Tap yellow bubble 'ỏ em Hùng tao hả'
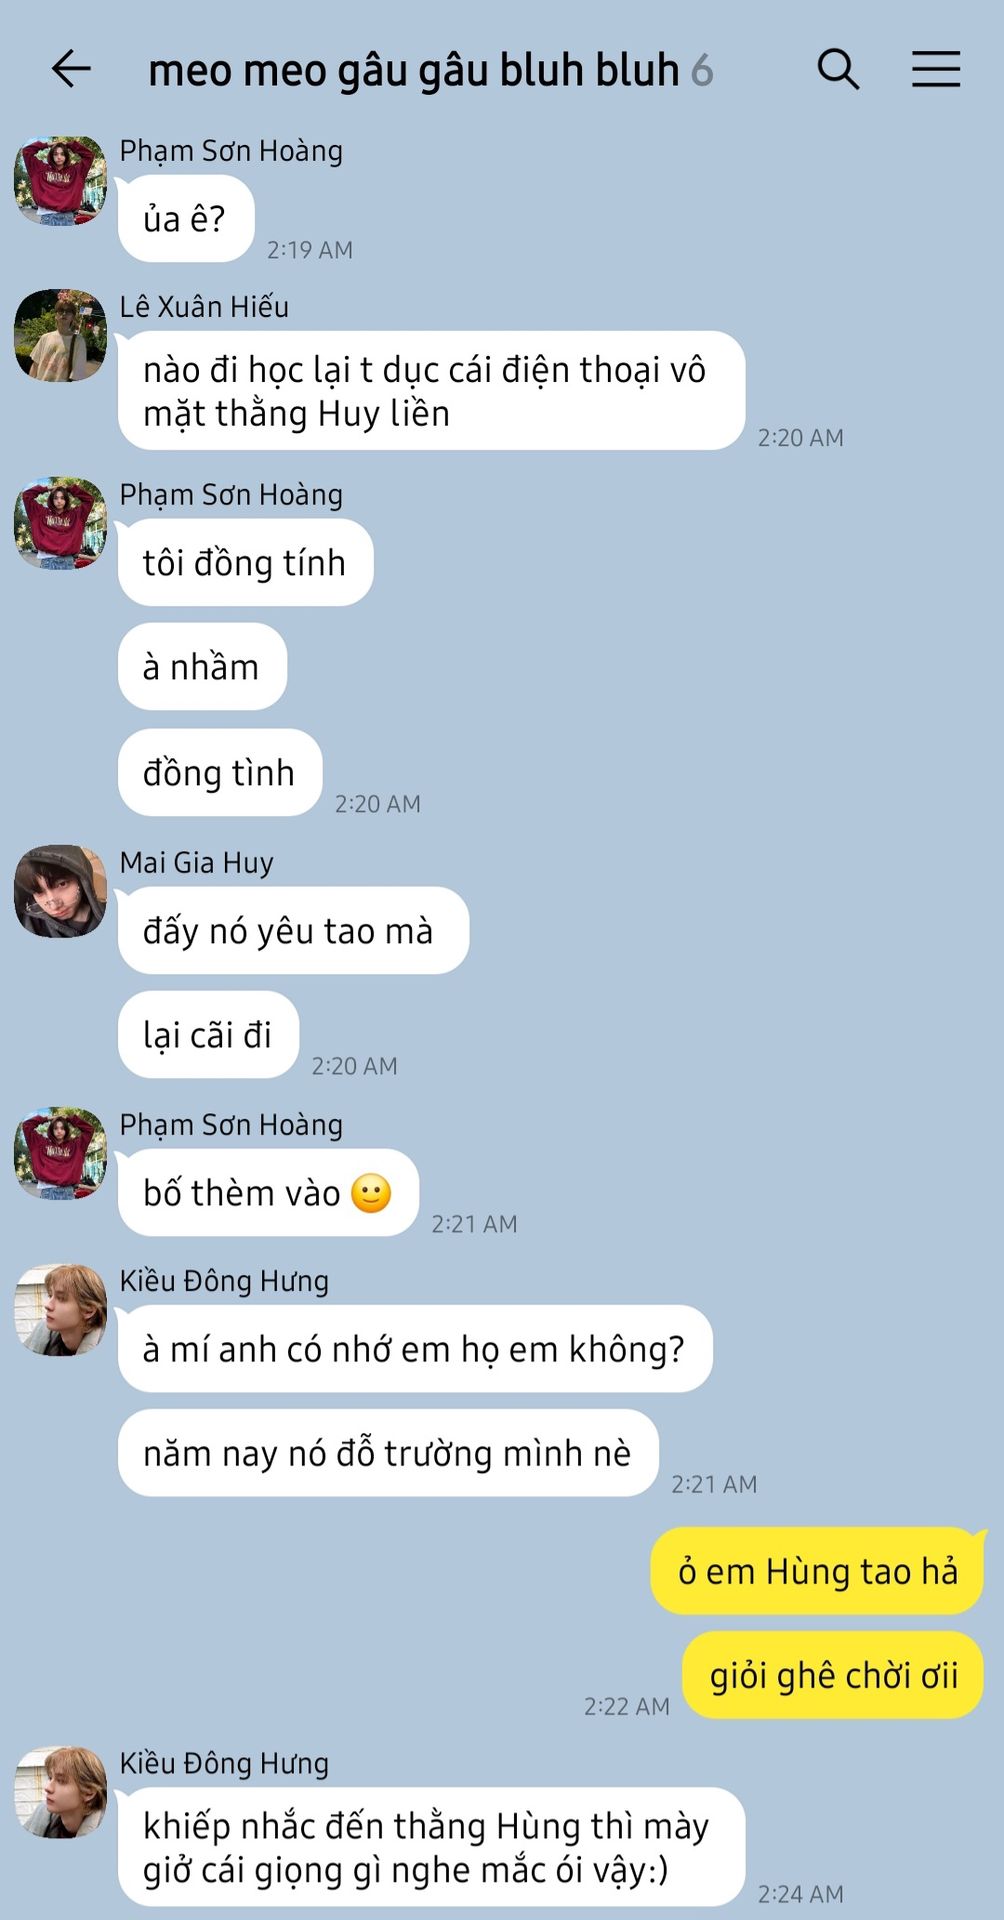1004x1920 pixels. [818, 1571]
